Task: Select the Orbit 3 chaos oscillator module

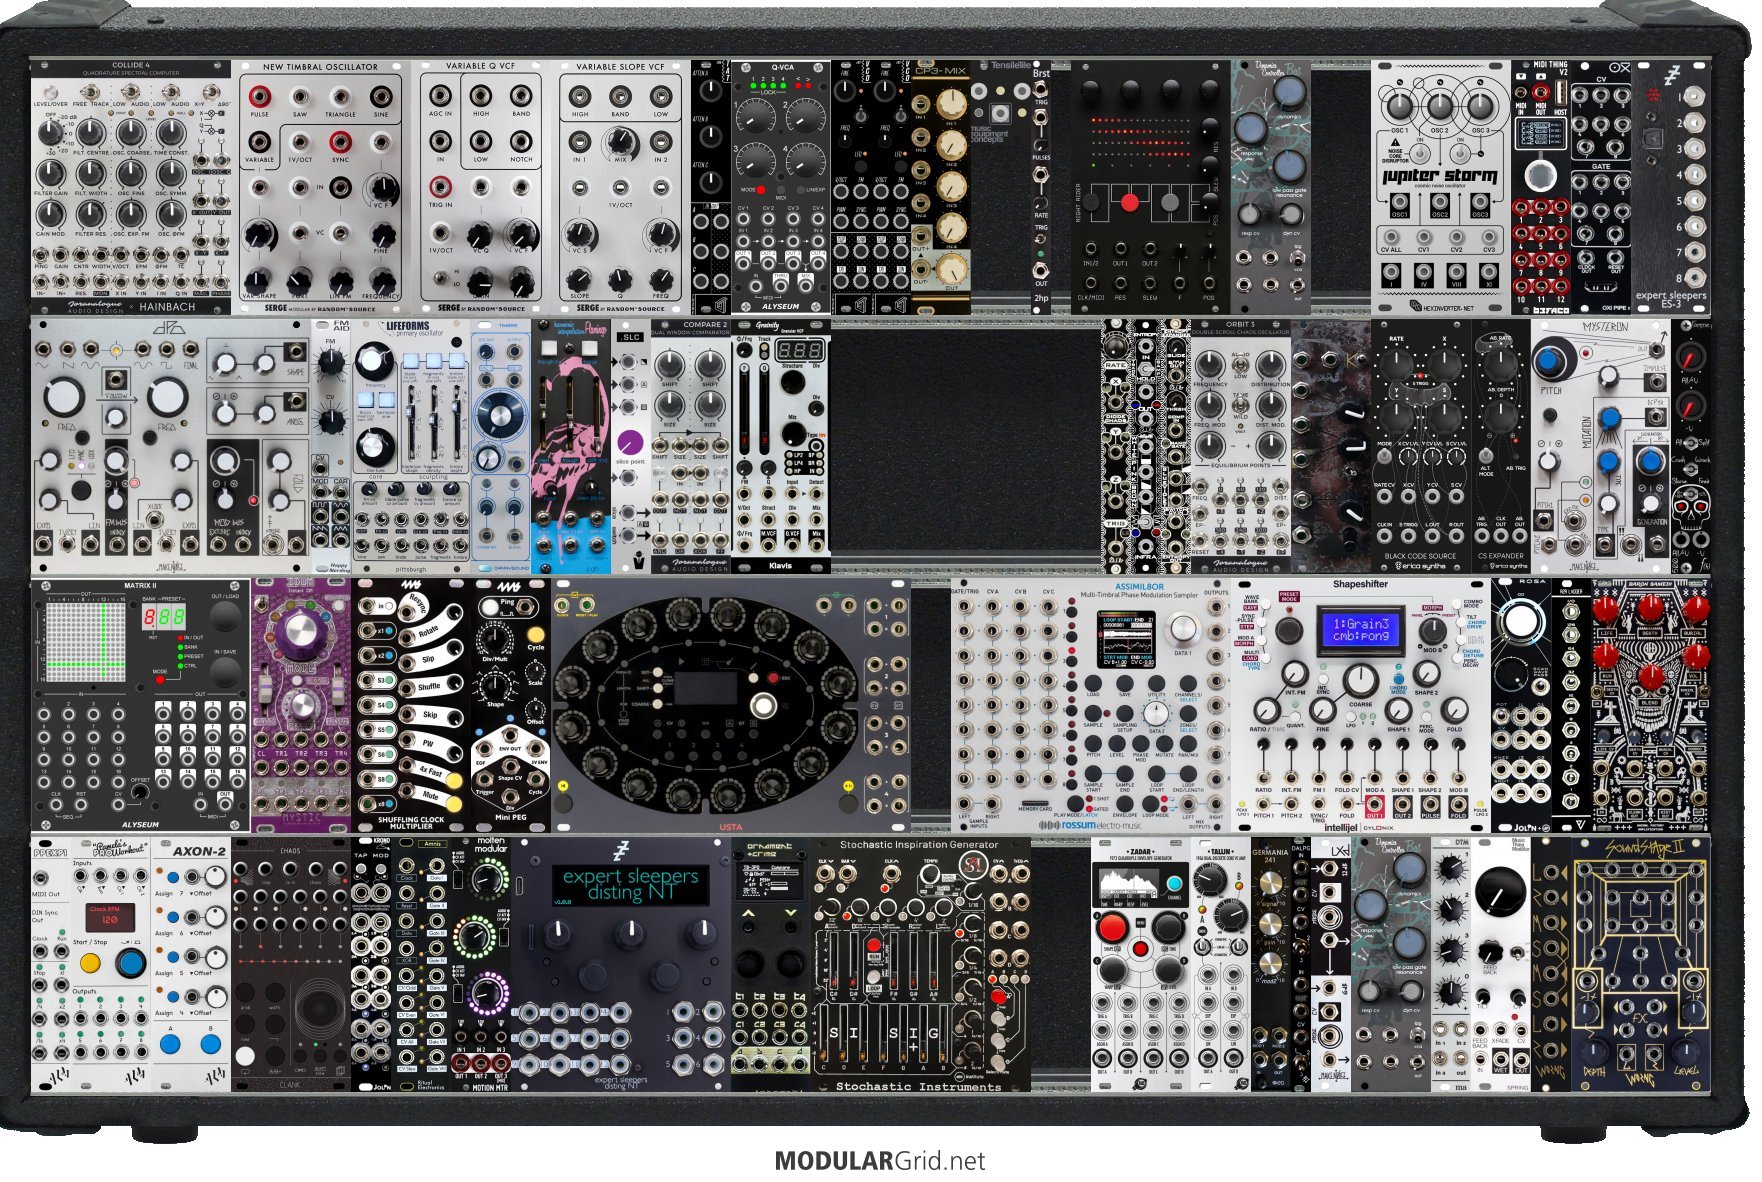Action: point(1241,447)
